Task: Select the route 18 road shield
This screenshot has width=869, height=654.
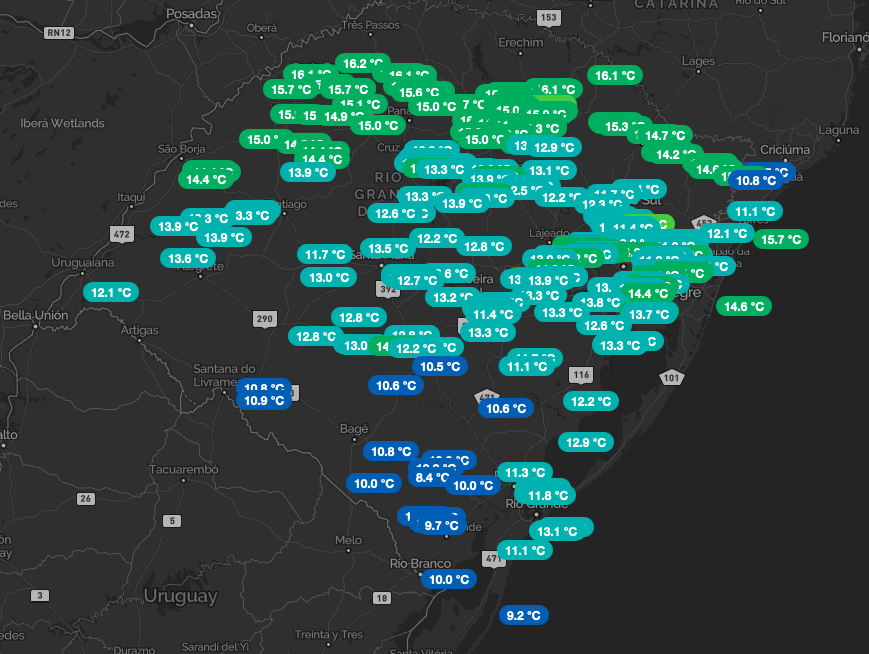Action: (x=381, y=598)
